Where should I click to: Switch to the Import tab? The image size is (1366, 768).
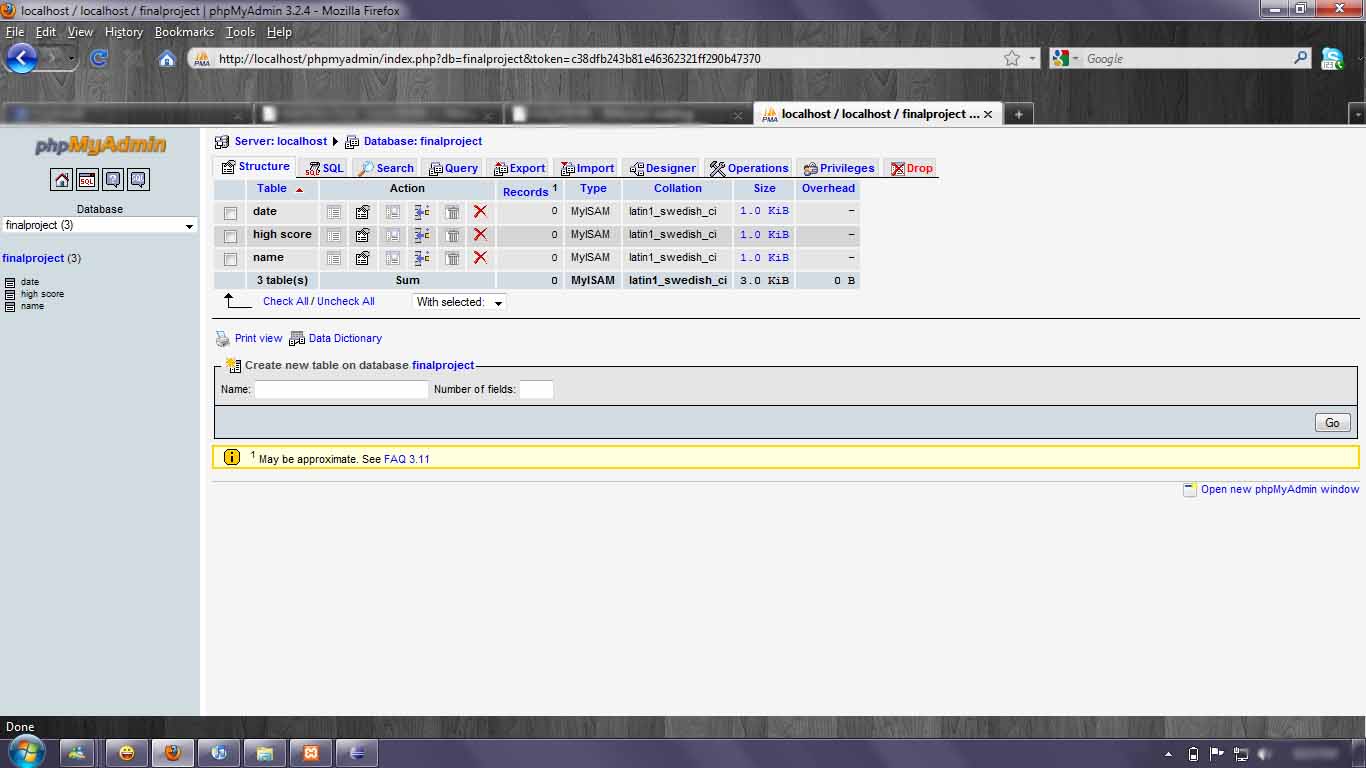[586, 168]
